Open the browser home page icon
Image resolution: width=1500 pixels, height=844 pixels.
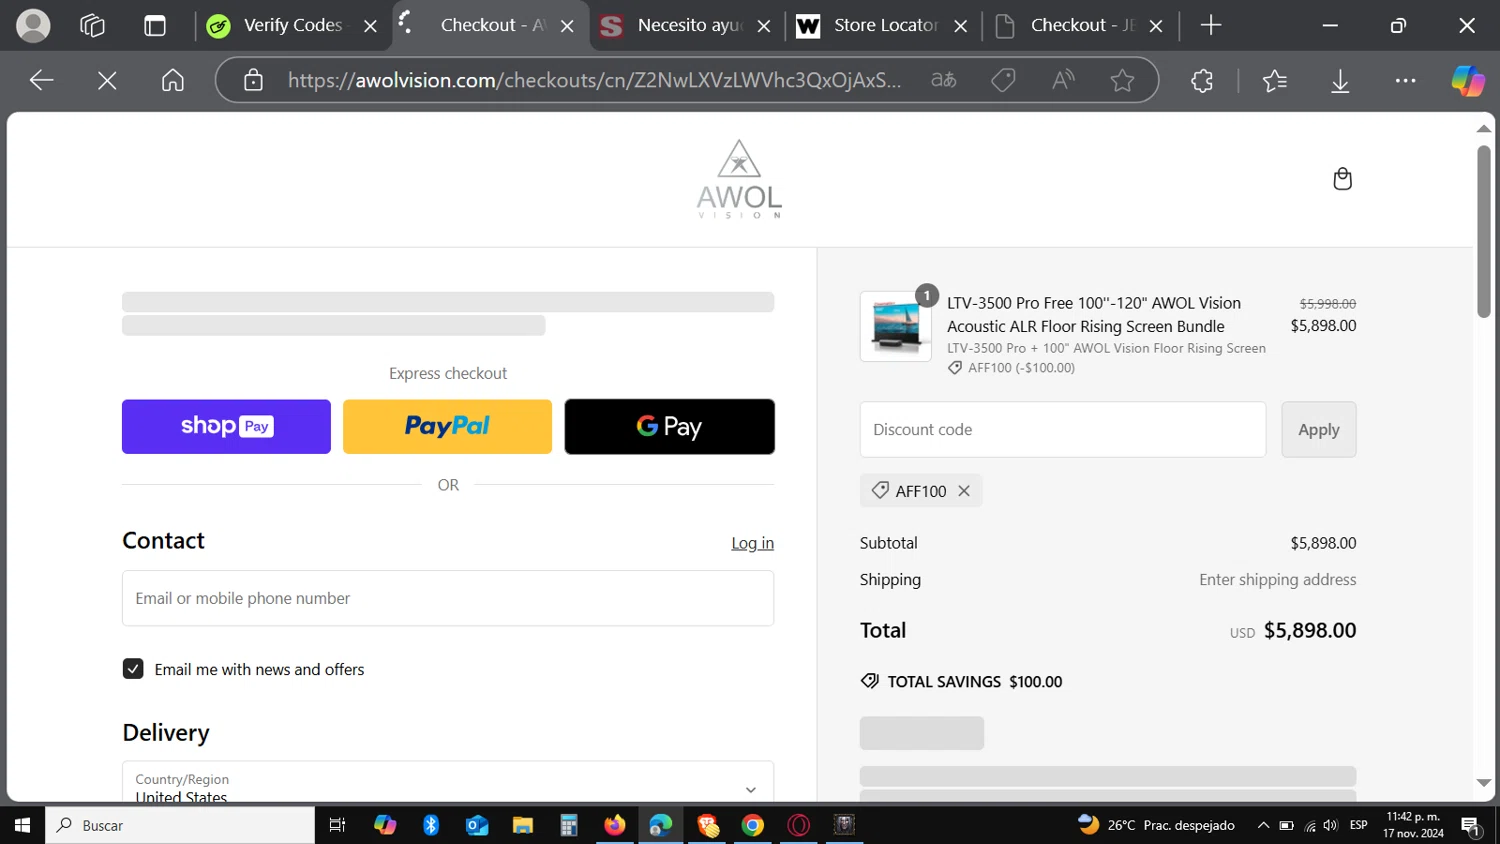pyautogui.click(x=173, y=80)
